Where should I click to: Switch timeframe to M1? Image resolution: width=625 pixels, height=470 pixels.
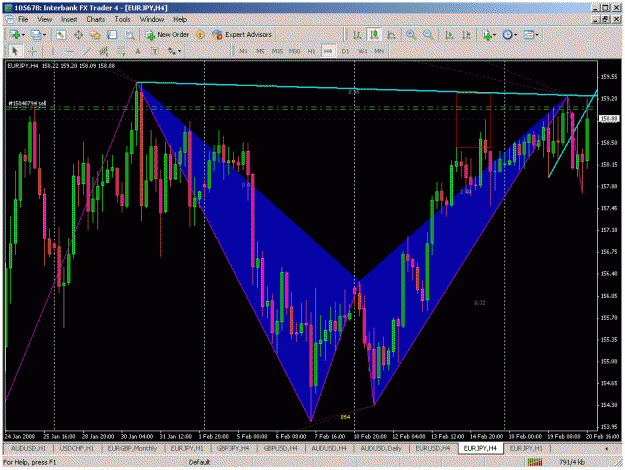click(x=243, y=51)
